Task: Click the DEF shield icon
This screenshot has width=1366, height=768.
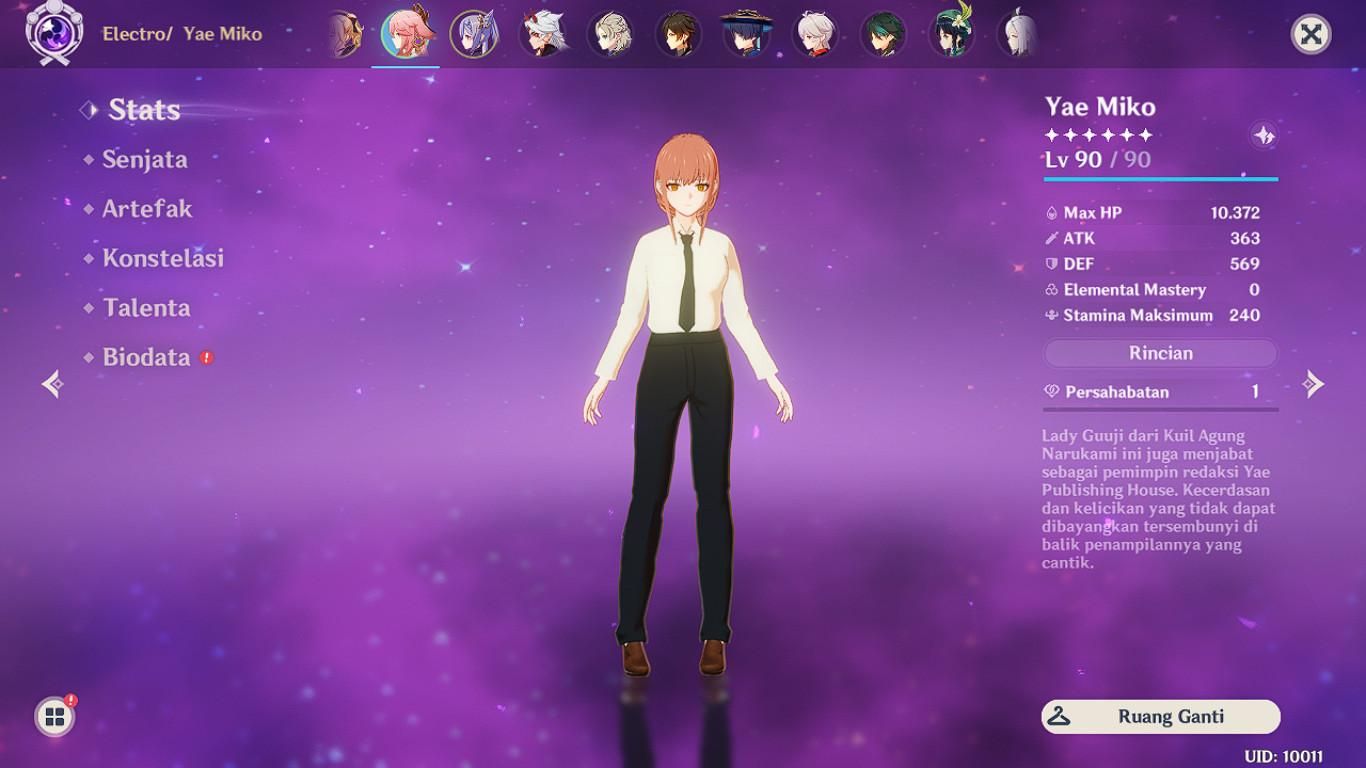Action: [1051, 264]
